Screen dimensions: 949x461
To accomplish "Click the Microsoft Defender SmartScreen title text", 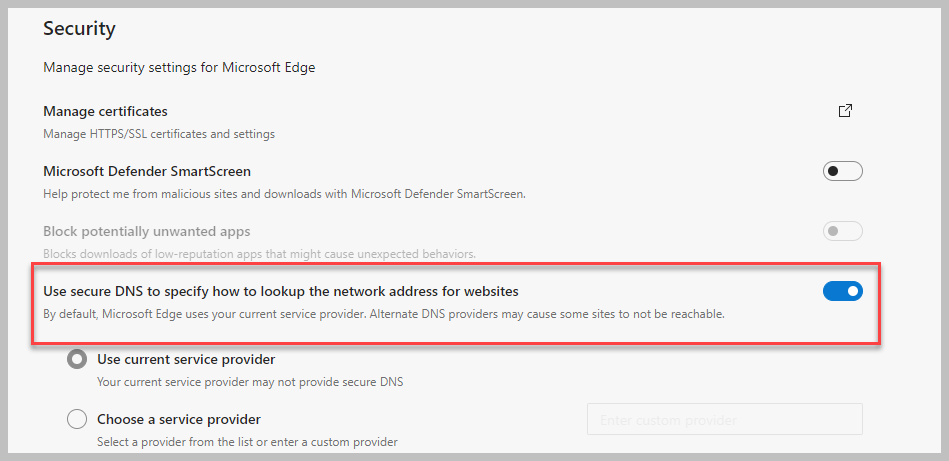I will click(147, 171).
